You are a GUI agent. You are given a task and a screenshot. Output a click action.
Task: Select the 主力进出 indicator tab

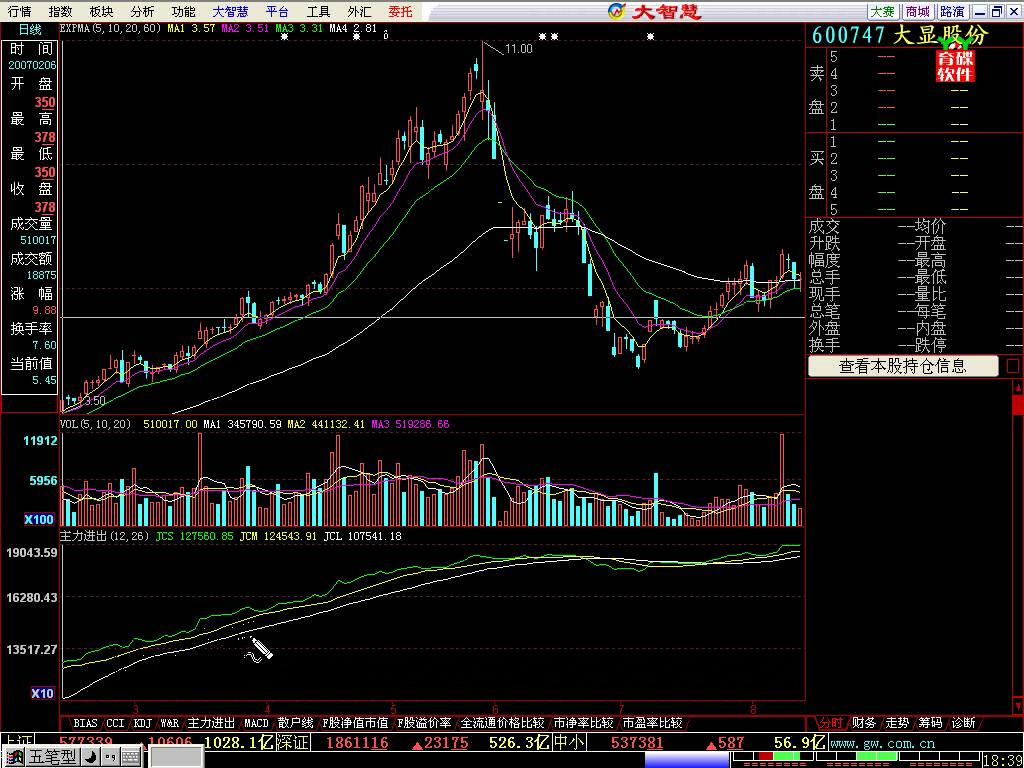pos(211,723)
